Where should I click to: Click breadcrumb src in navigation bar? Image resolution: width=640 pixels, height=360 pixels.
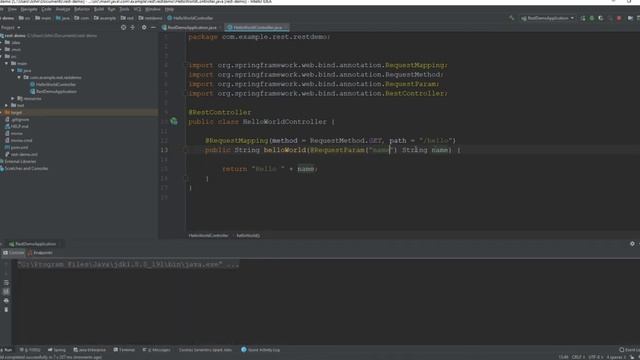click(x=25, y=18)
